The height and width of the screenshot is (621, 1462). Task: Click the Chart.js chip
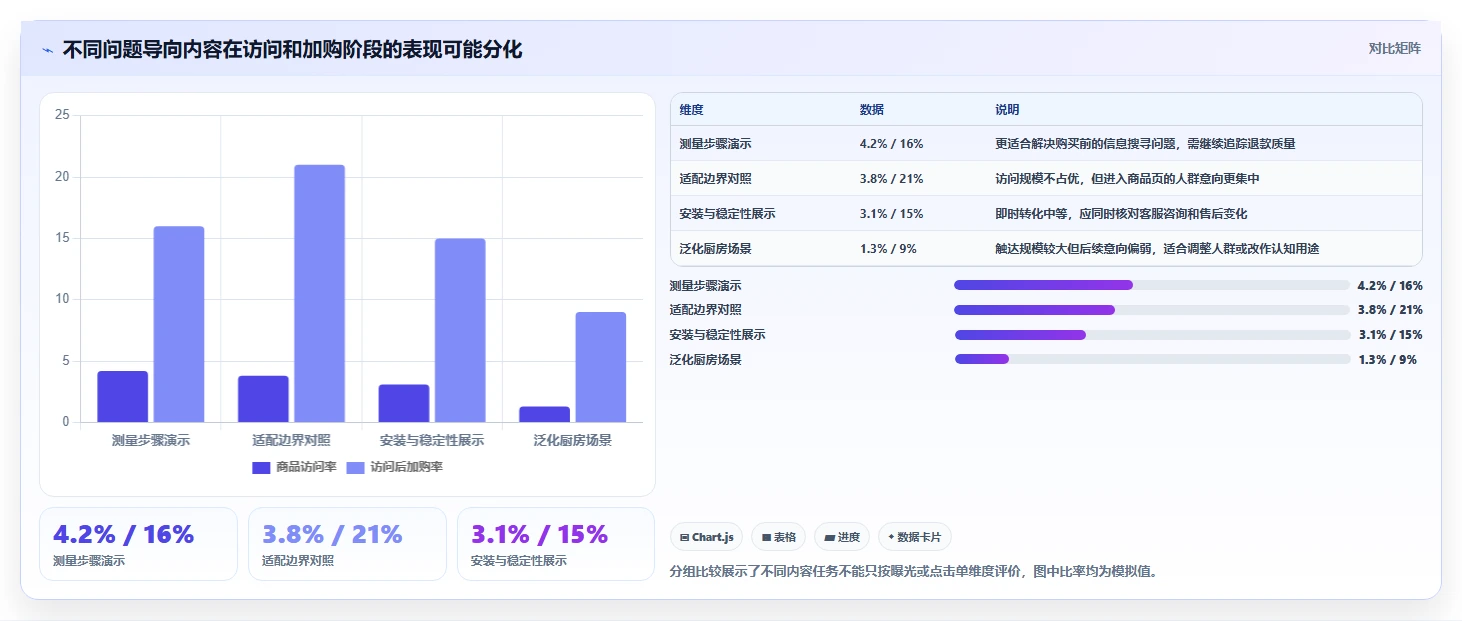[706, 537]
